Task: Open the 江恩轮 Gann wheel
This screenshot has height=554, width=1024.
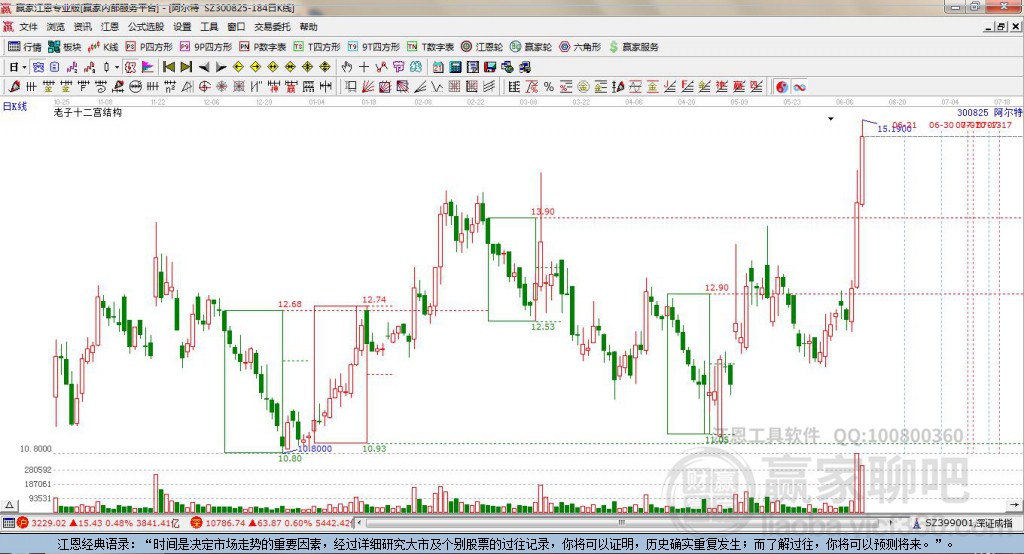Action: pos(482,46)
